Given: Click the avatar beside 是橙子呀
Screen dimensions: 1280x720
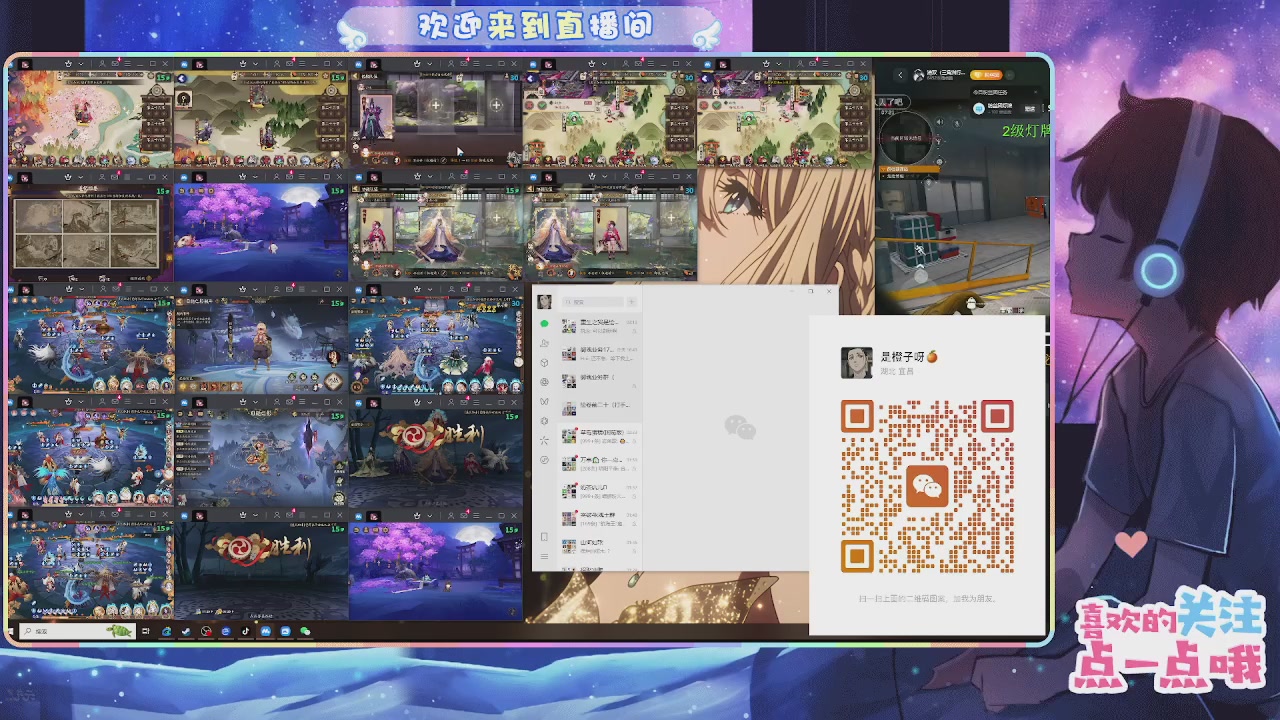Looking at the screenshot, I should point(857,363).
